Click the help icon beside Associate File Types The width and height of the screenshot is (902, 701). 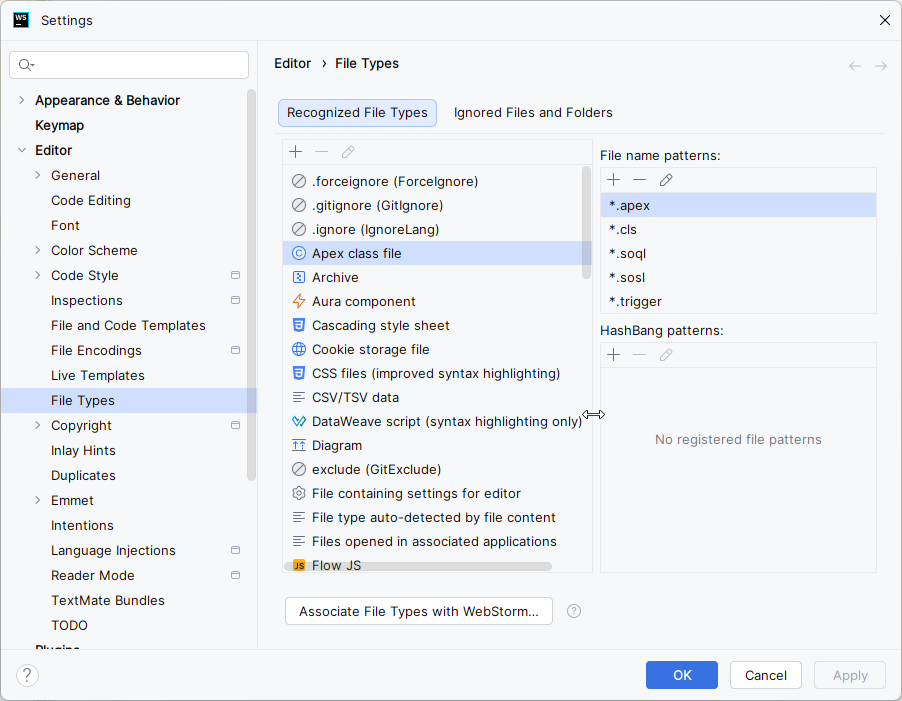pos(574,611)
